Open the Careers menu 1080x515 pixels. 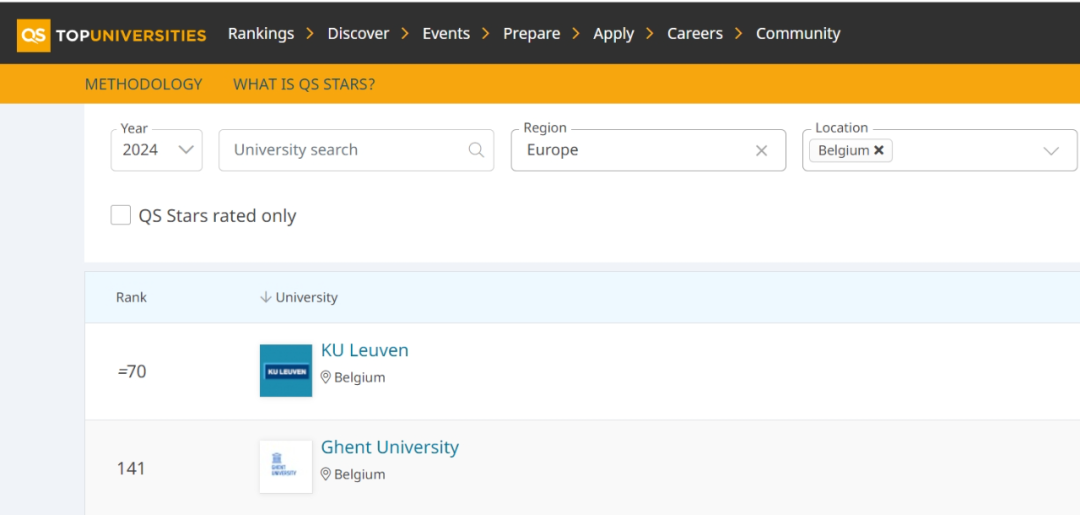695,34
